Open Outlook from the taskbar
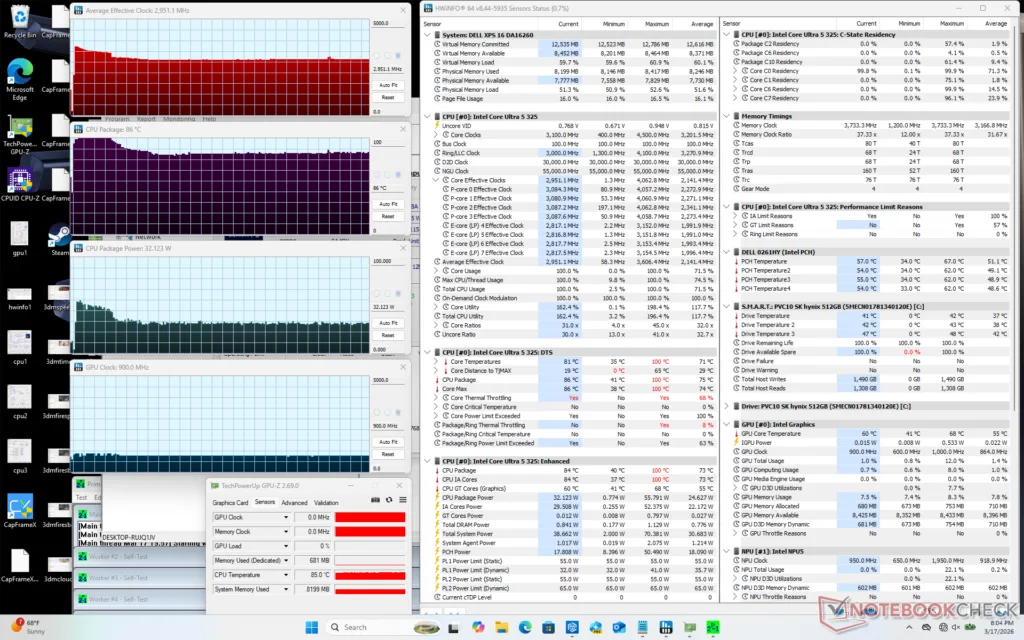Image resolution: width=1024 pixels, height=640 pixels. 617,627
